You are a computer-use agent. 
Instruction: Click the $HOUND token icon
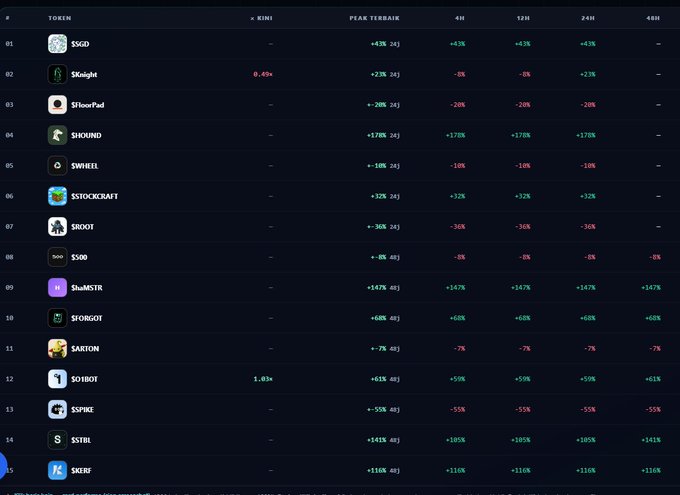click(x=57, y=135)
